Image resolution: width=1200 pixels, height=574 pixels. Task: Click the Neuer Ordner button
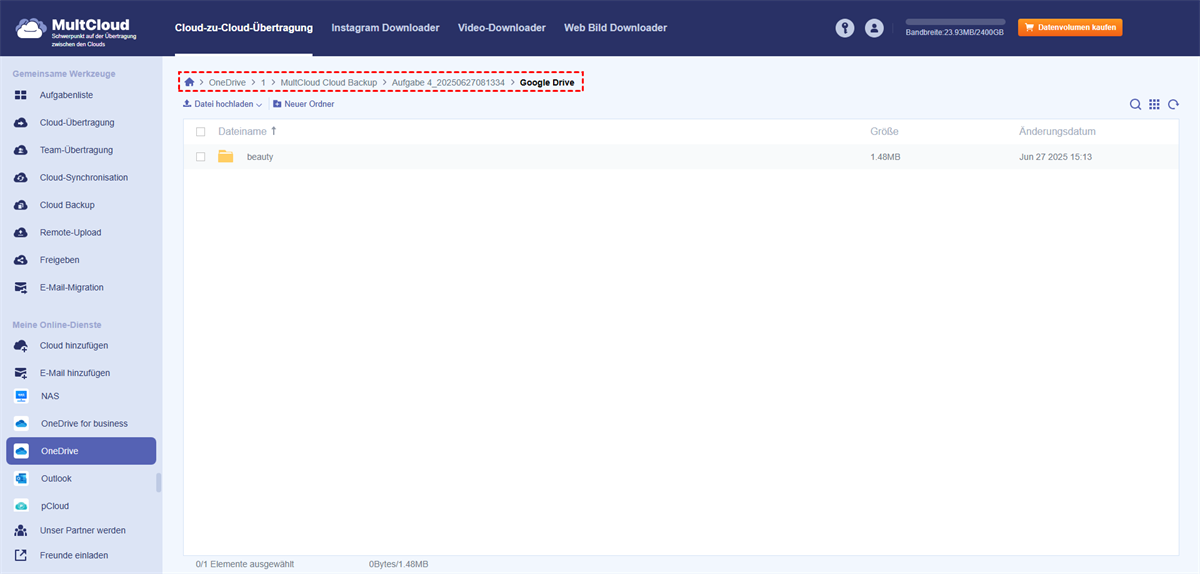pyautogui.click(x=304, y=104)
